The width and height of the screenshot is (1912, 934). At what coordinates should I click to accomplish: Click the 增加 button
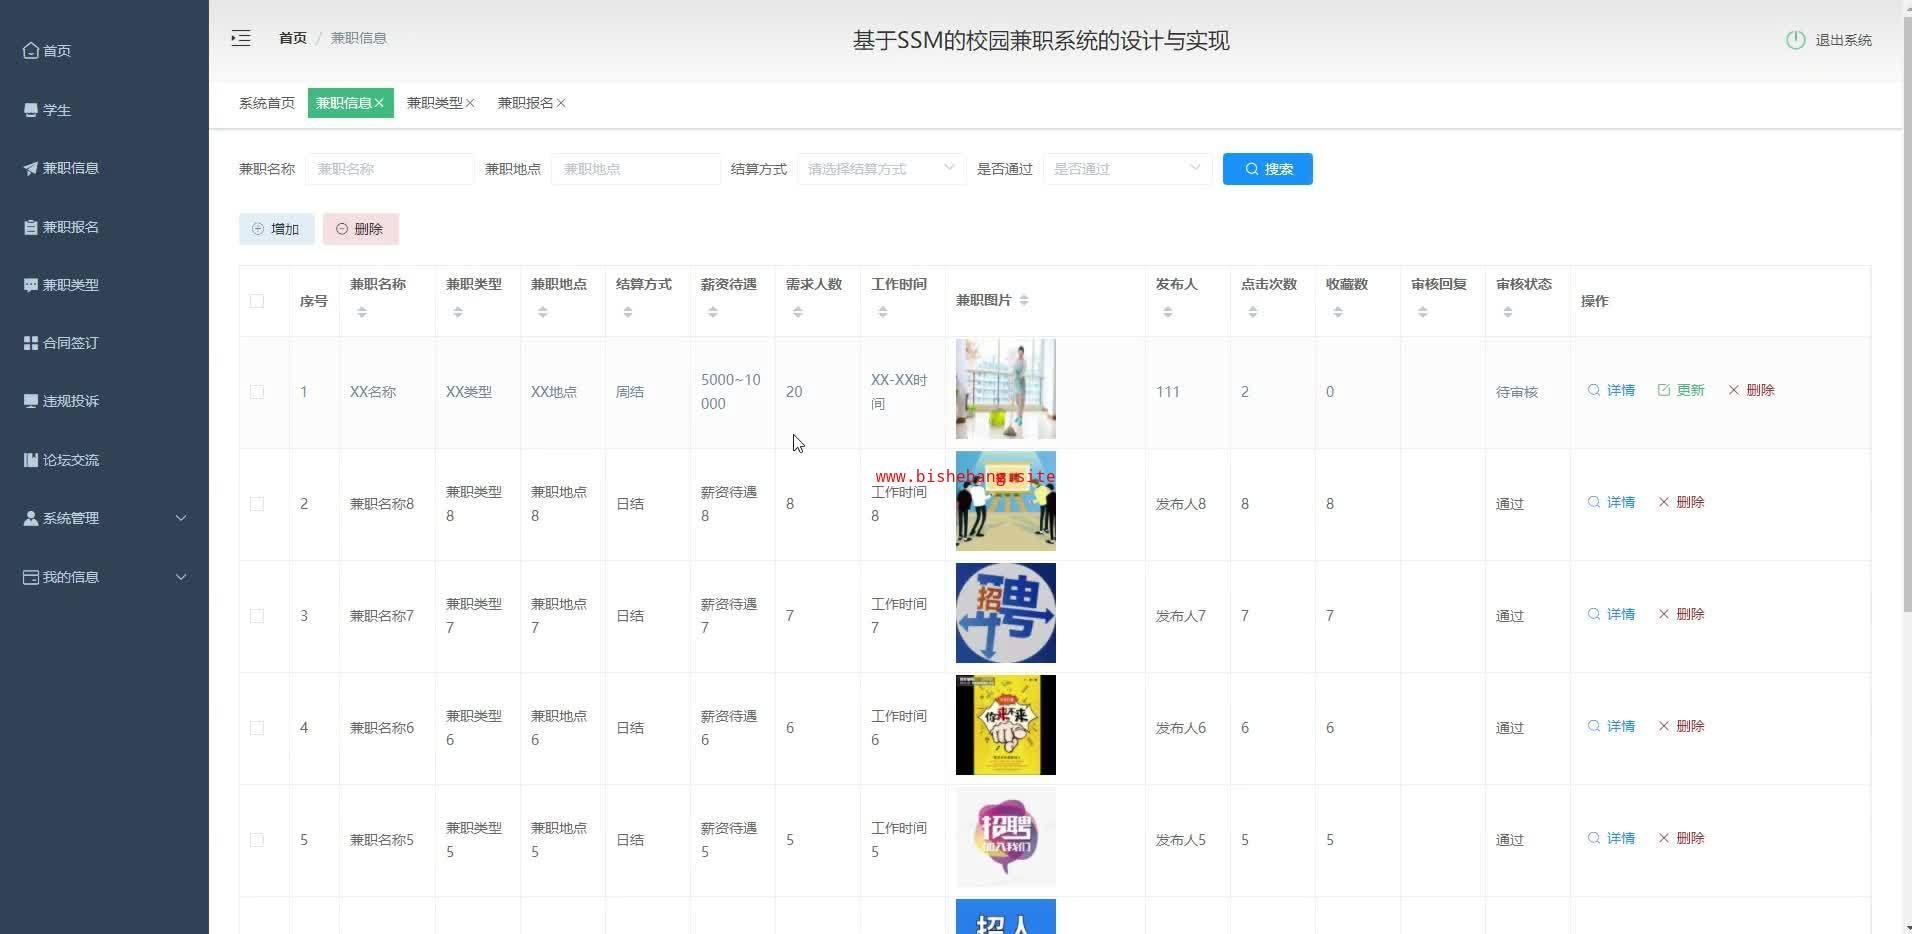coord(276,229)
